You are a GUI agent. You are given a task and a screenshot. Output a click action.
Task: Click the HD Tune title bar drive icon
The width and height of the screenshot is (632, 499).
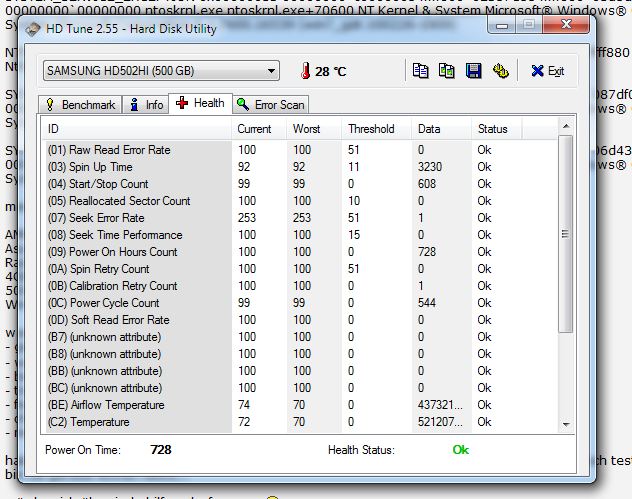[x=33, y=29]
